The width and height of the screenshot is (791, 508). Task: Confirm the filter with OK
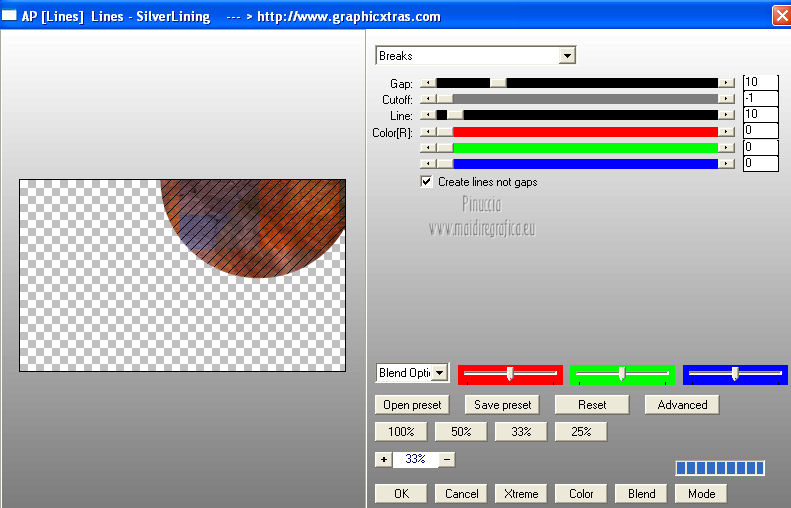[x=401, y=494]
